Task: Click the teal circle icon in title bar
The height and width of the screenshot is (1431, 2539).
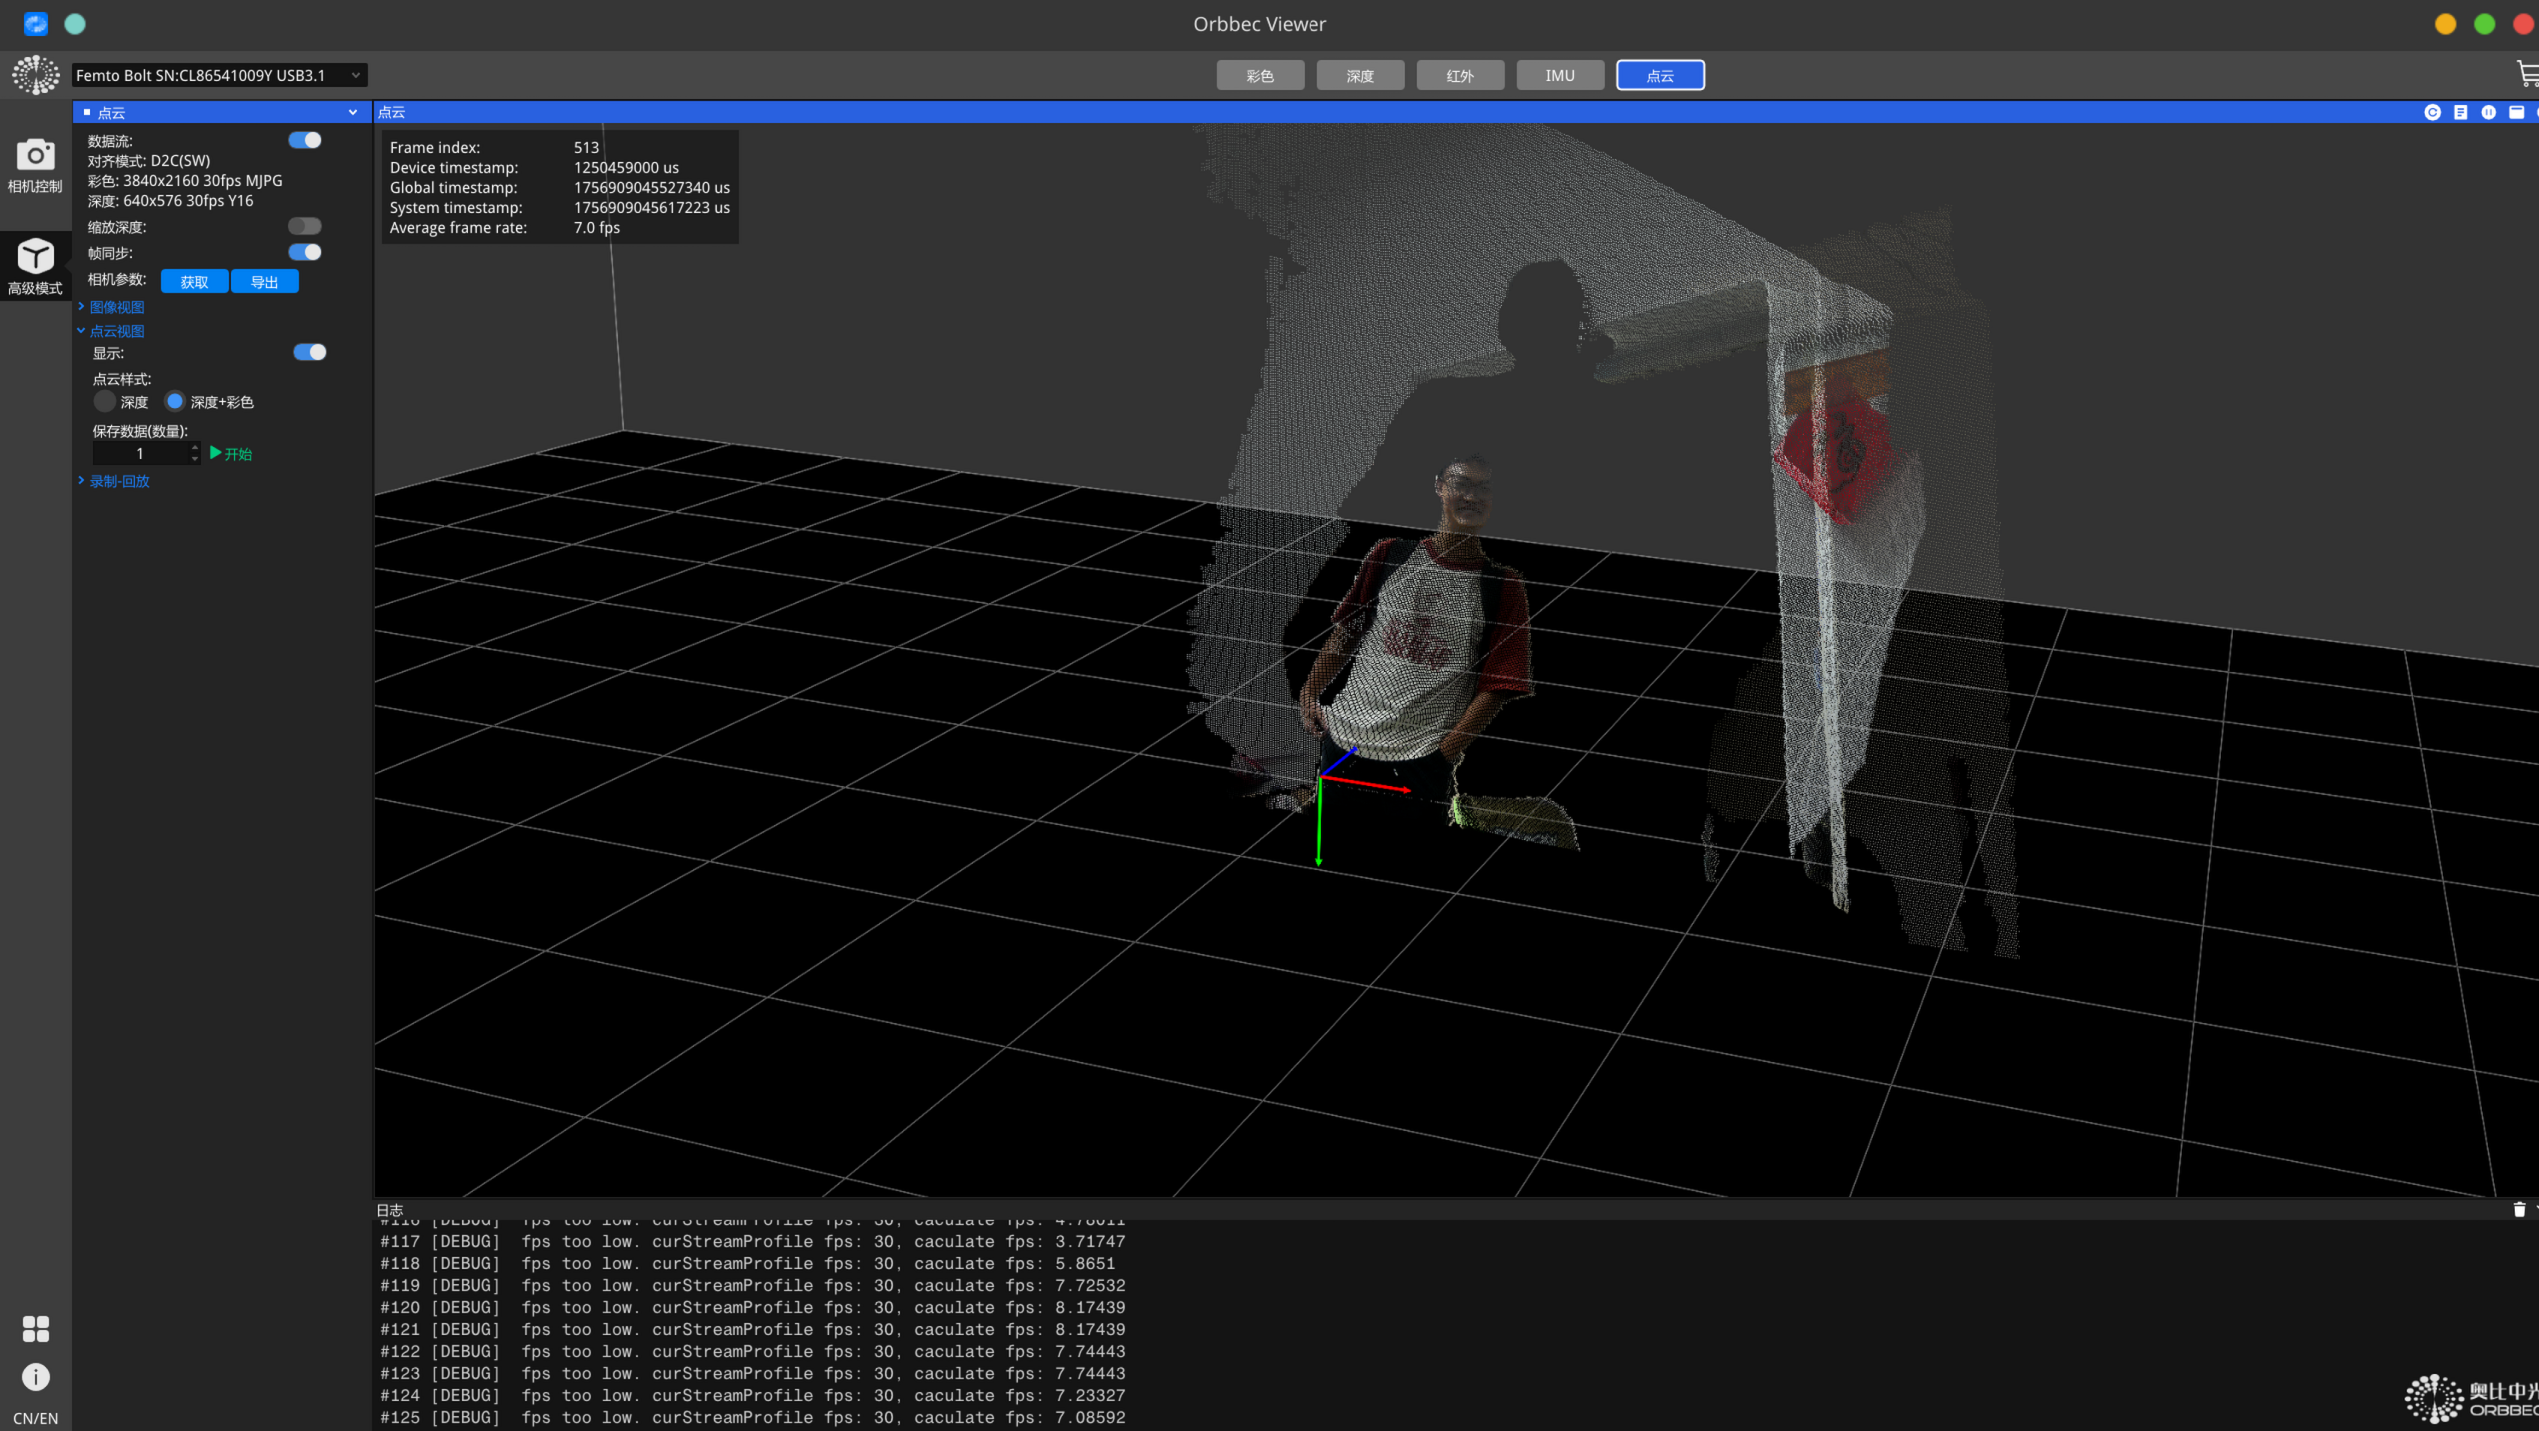Action: tap(75, 23)
